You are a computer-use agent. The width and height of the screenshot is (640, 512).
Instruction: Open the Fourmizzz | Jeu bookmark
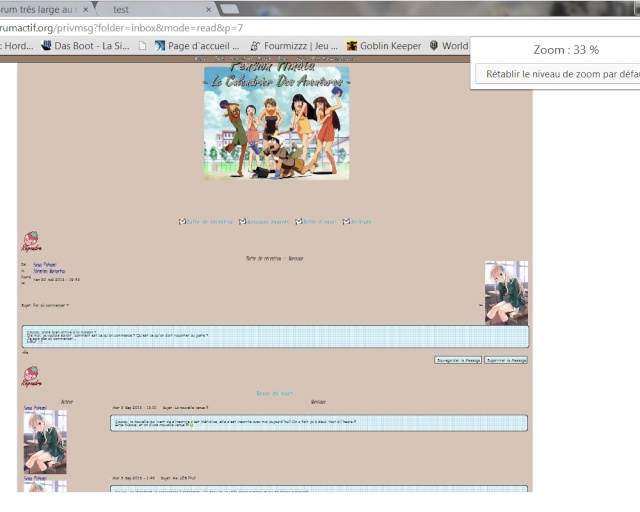294,46
